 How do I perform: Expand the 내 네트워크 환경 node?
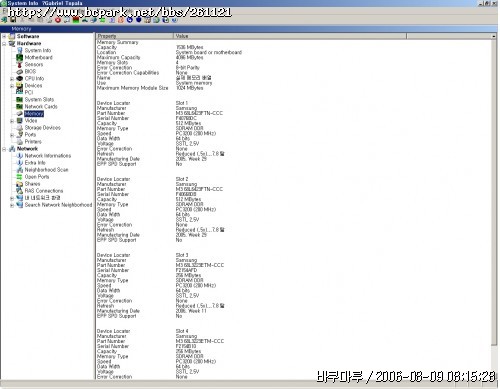[x=12, y=198]
